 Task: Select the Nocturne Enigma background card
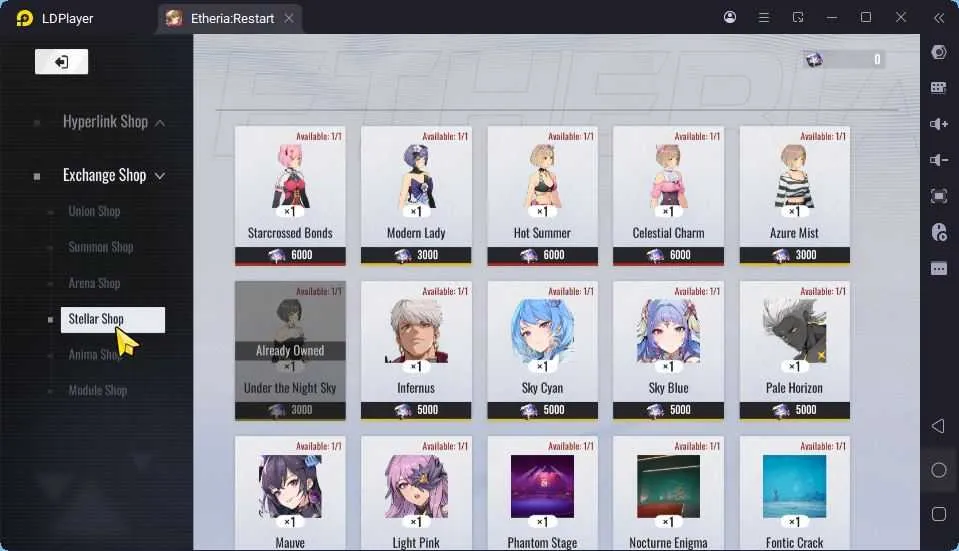668,494
